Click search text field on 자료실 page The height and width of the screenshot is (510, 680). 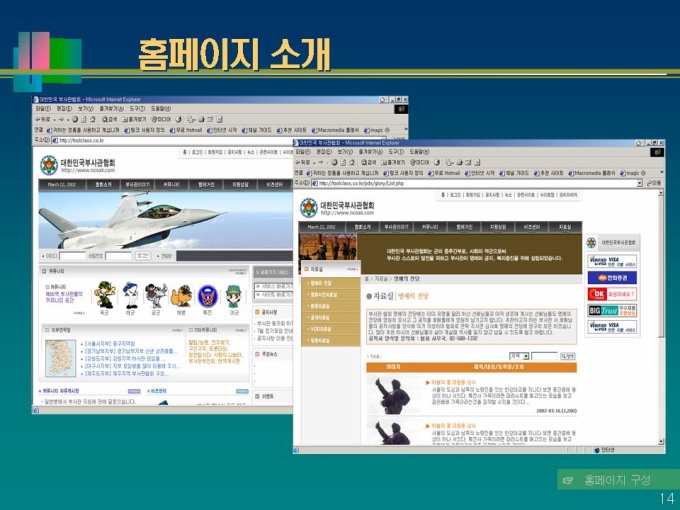click(544, 356)
